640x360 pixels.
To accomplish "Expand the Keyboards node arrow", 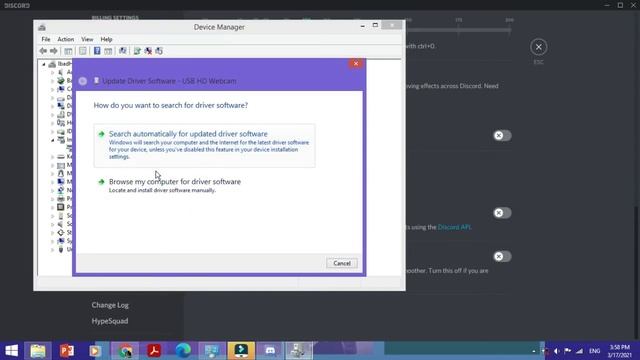I will click(52, 157).
